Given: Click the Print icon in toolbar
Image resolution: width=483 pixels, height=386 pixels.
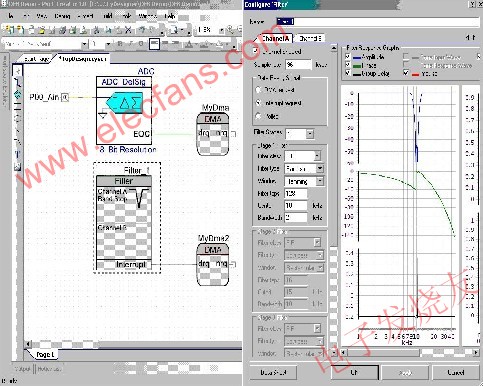Looking at the screenshot, I should tap(73, 30).
